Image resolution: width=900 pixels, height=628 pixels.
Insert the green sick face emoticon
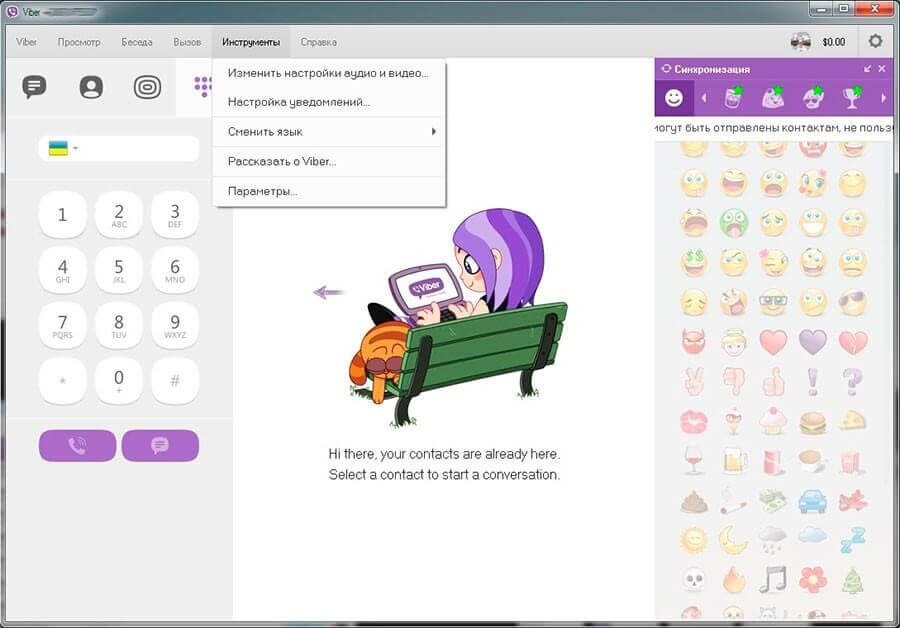(x=734, y=223)
